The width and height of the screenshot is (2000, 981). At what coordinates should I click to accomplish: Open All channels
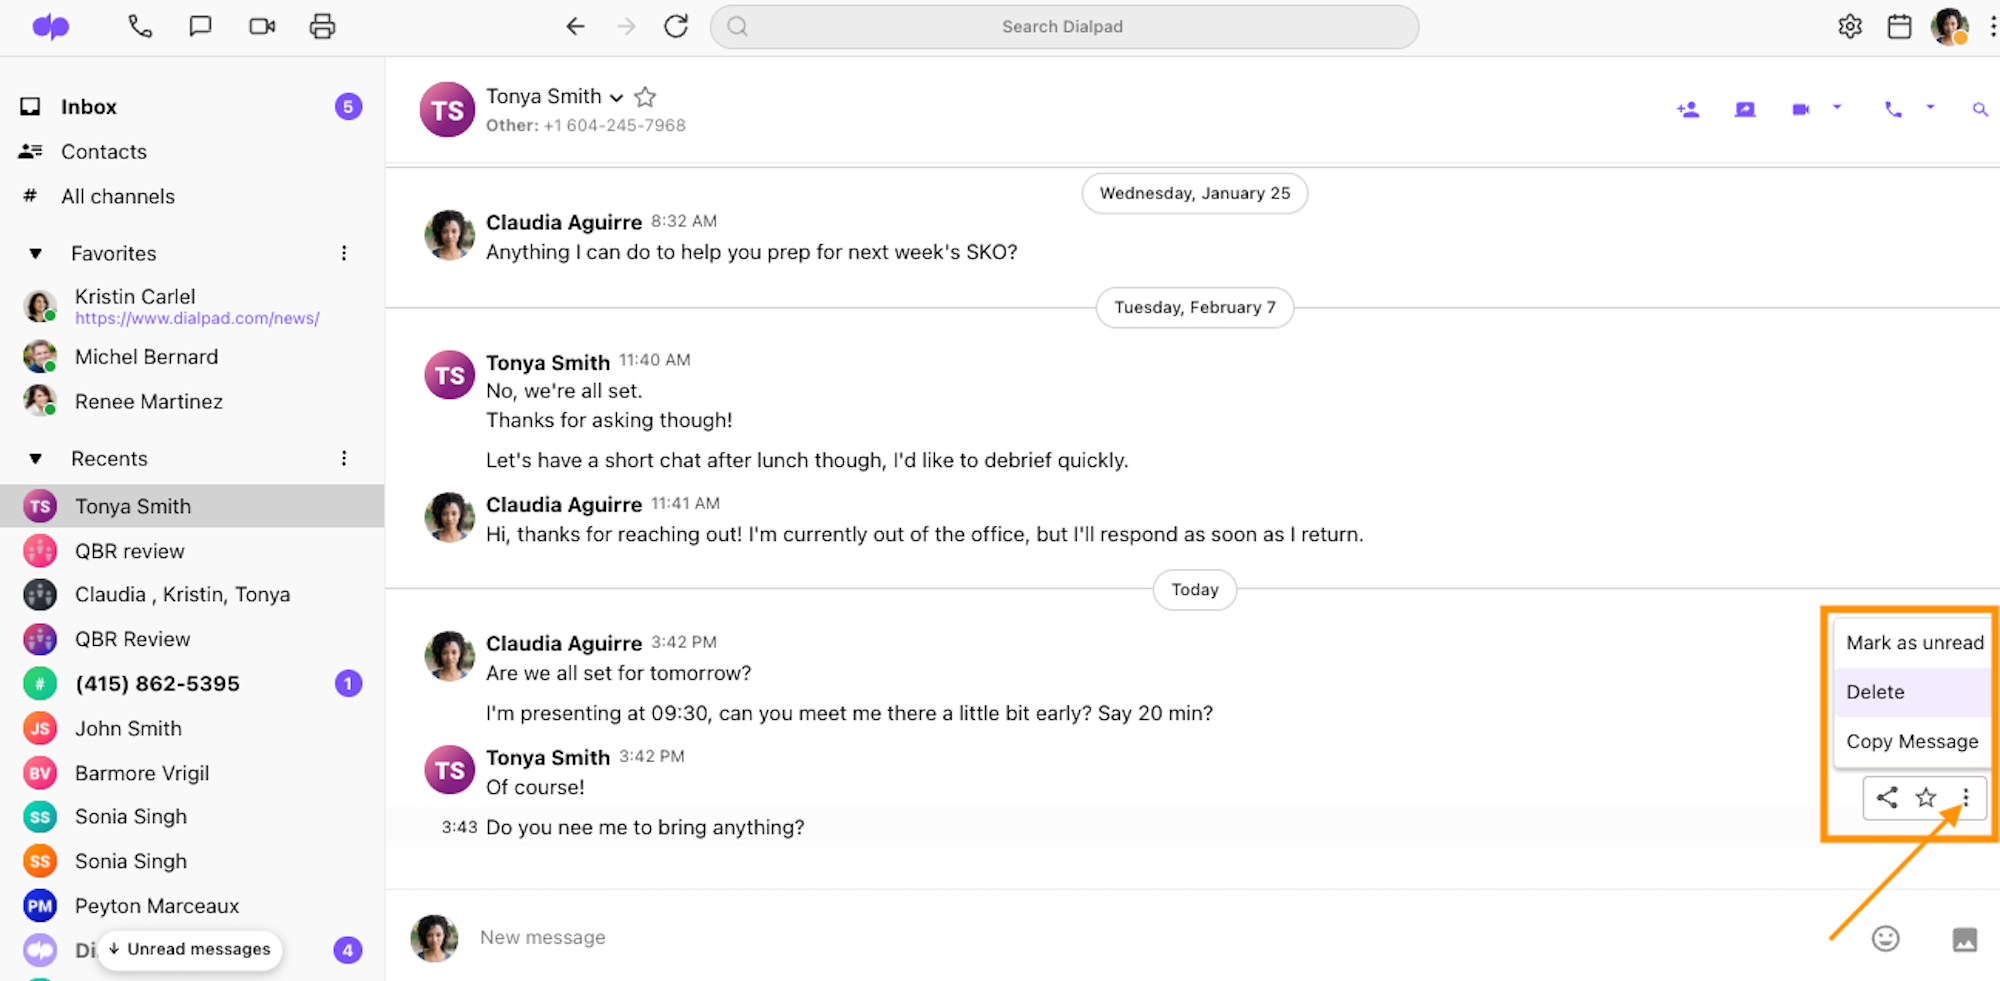pyautogui.click(x=118, y=197)
